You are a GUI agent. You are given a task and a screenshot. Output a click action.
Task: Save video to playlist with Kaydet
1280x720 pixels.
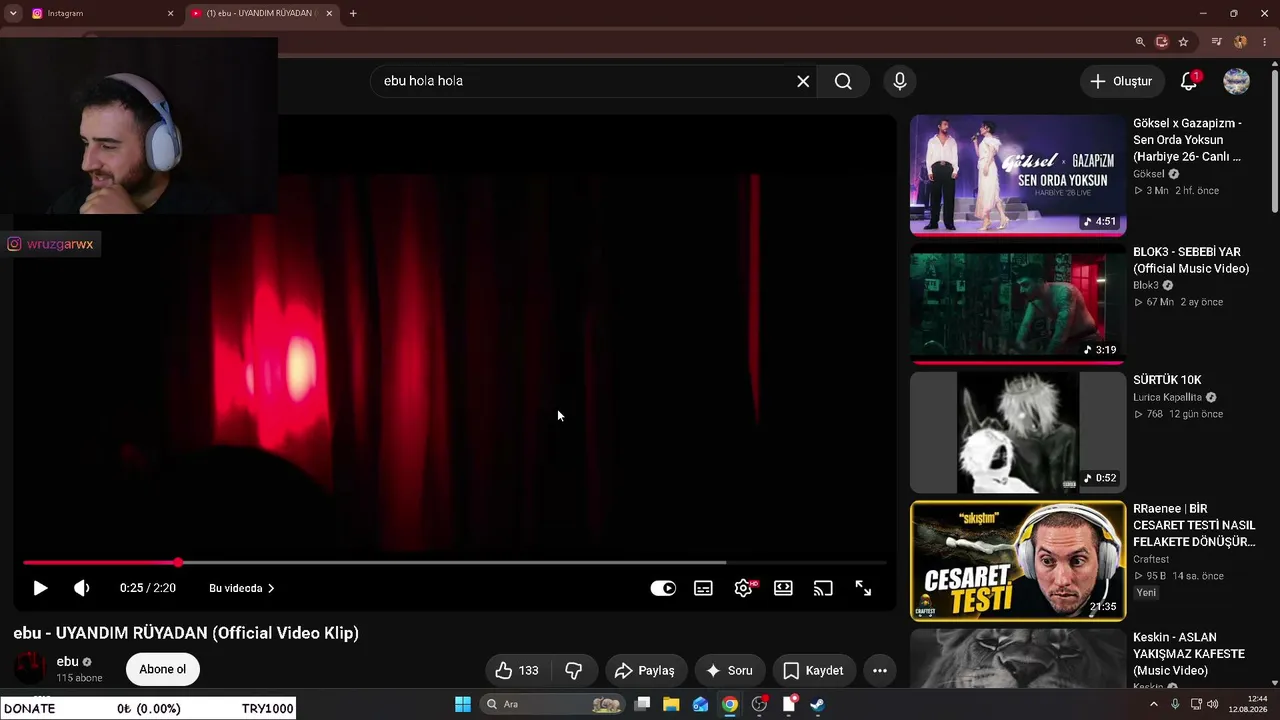(x=813, y=670)
